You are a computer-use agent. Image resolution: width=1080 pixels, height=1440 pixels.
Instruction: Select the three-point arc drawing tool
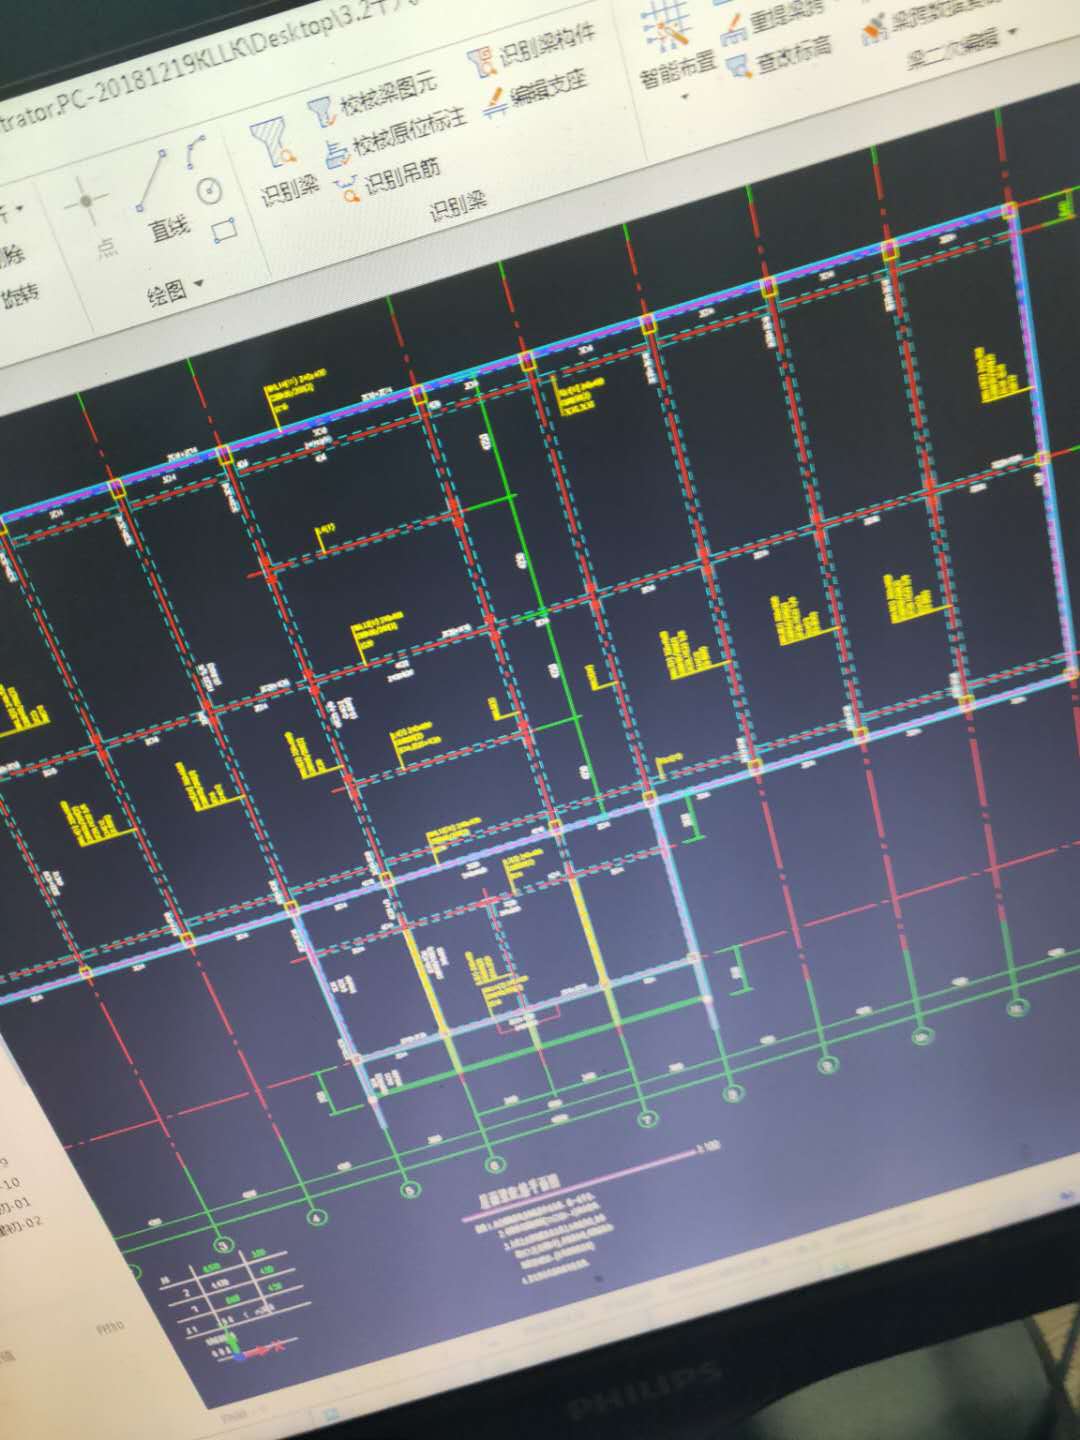pyautogui.click(x=195, y=153)
